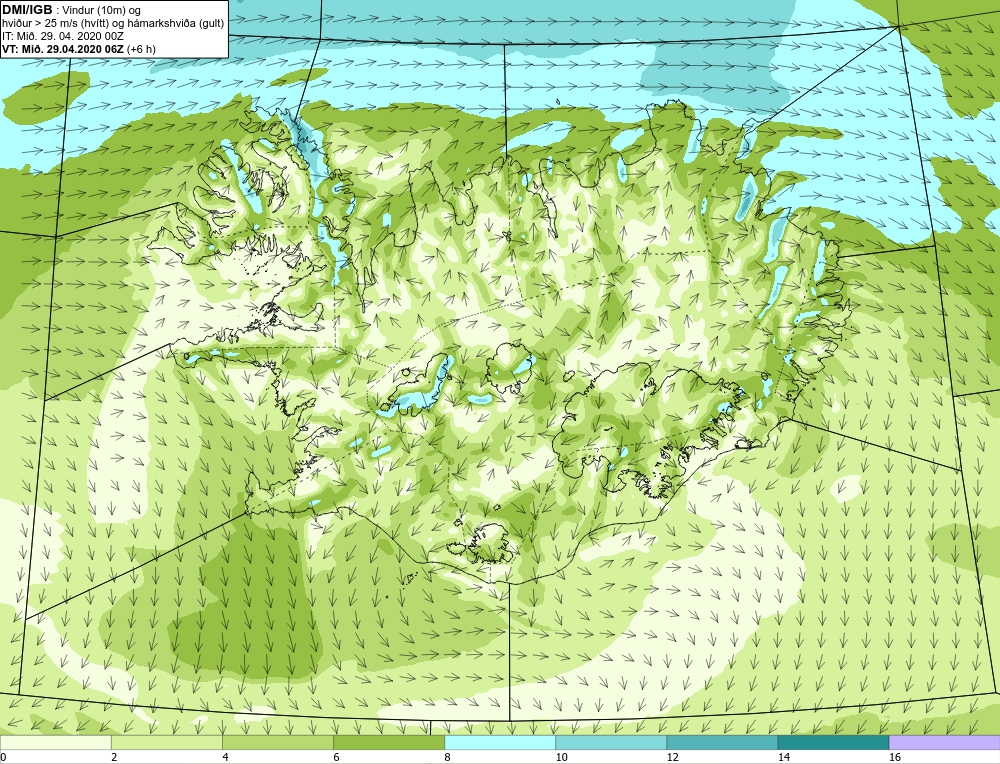Click the "IT: Mið. 29. 04. 2020 00Z" line
This screenshot has width=1000, height=764.
click(63, 36)
